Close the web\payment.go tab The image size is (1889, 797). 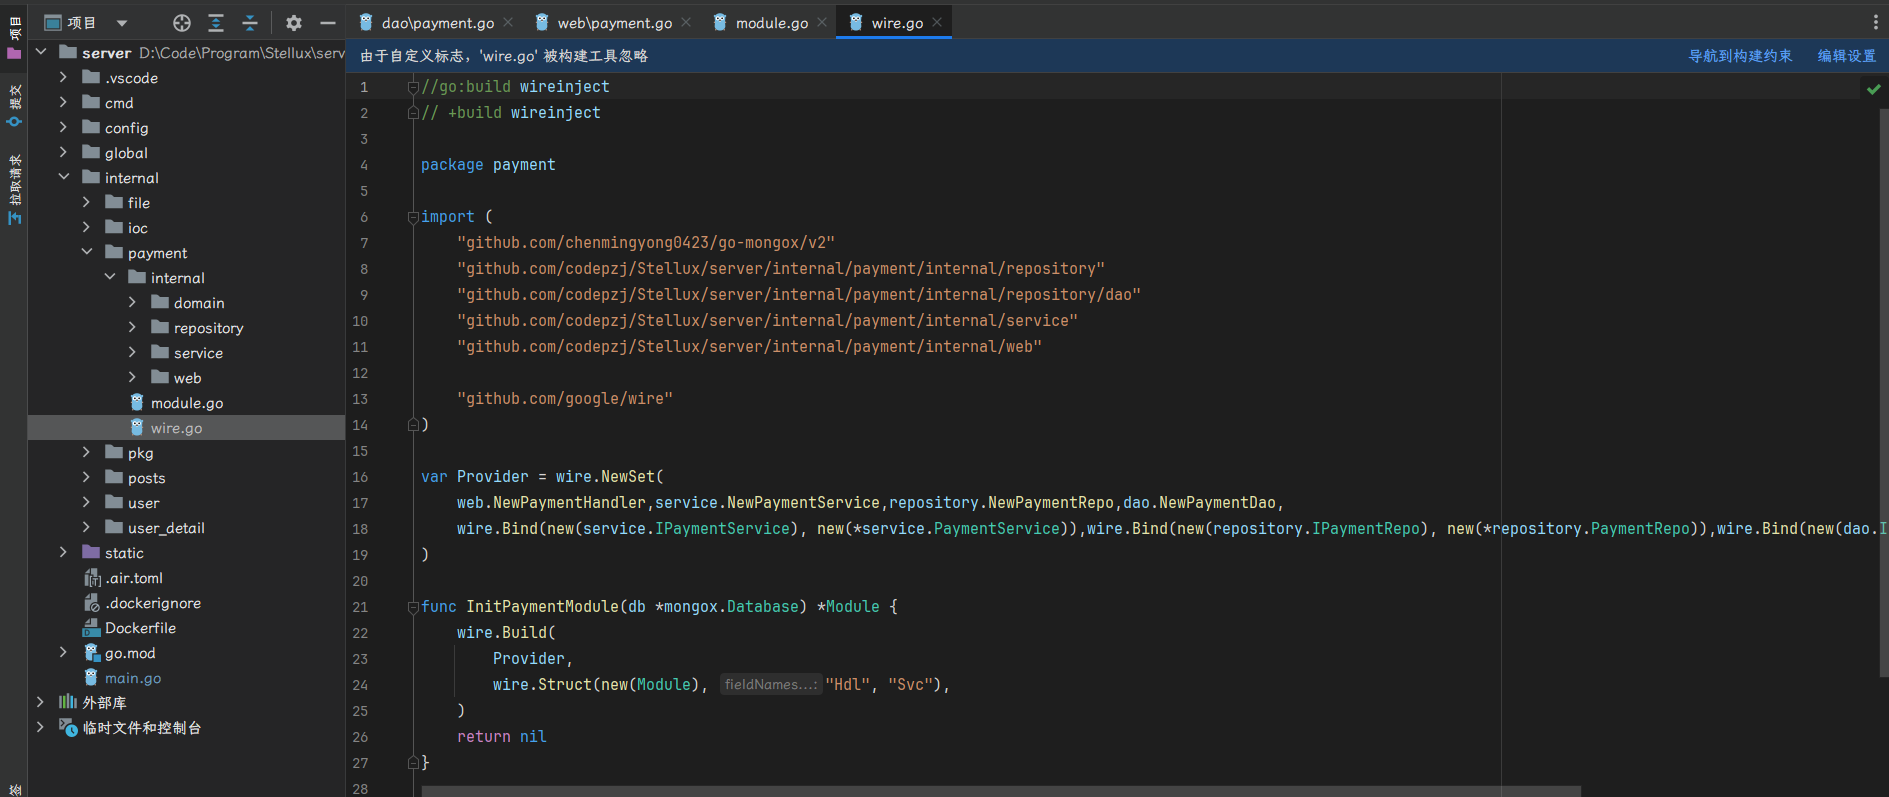tap(686, 22)
